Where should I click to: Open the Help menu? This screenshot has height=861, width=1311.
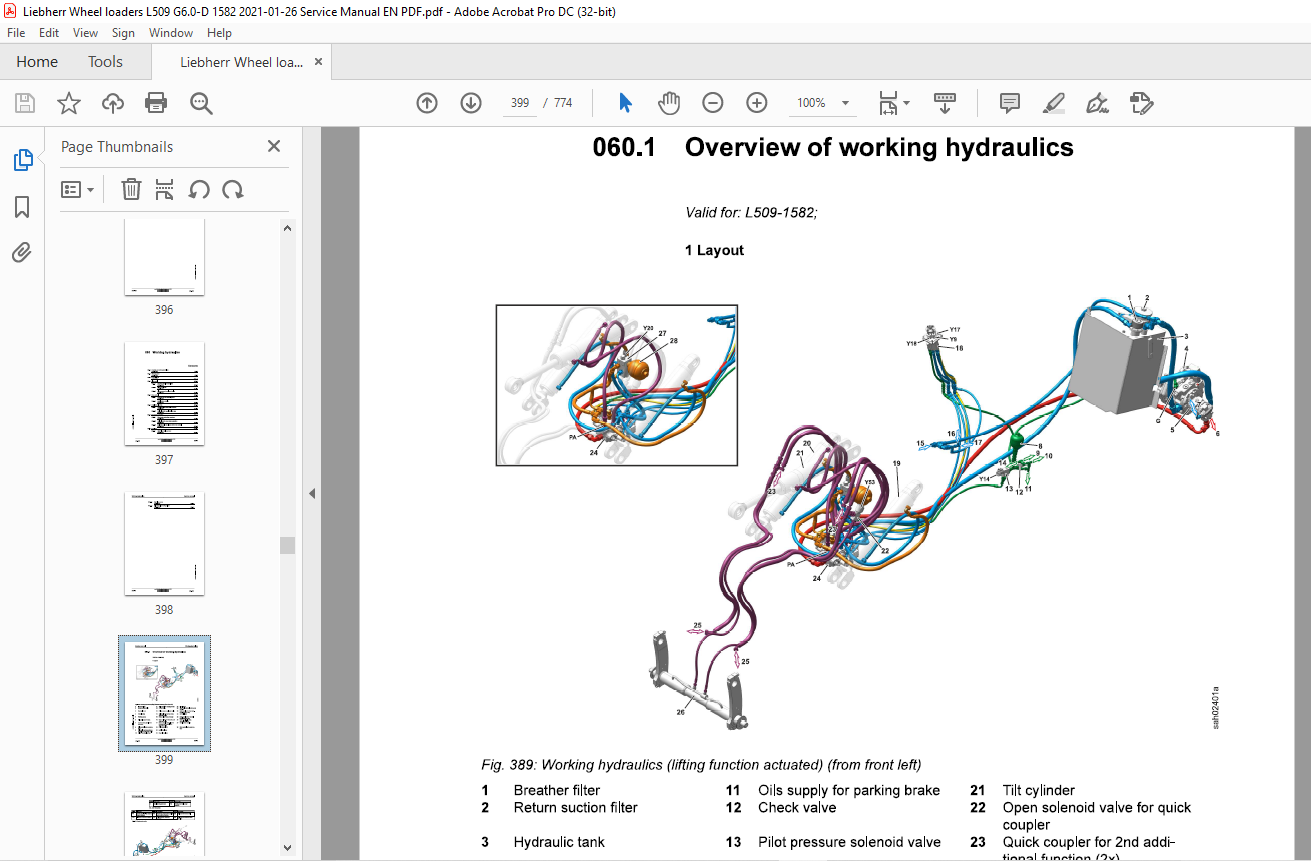[x=219, y=33]
